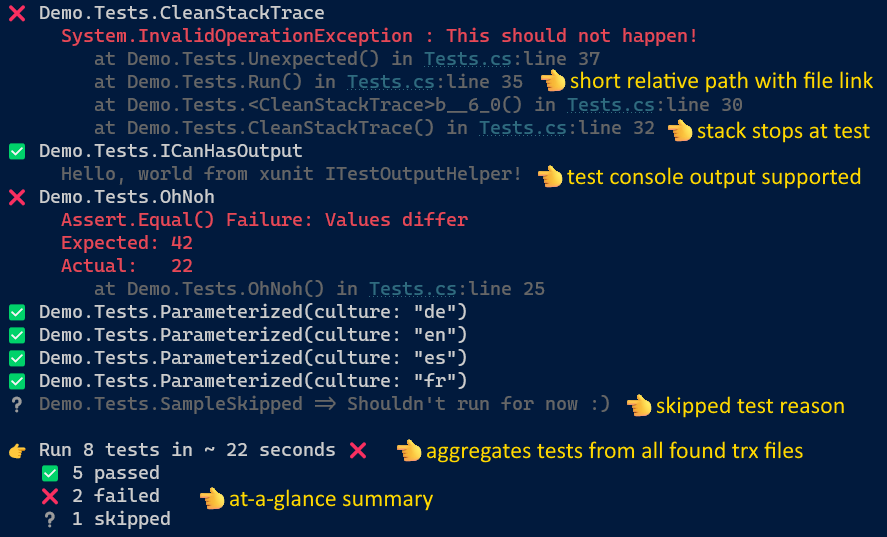Click red X icon beside Demo.Tests.CleanStackTrace
Image resolution: width=887 pixels, height=537 pixels.
16,14
